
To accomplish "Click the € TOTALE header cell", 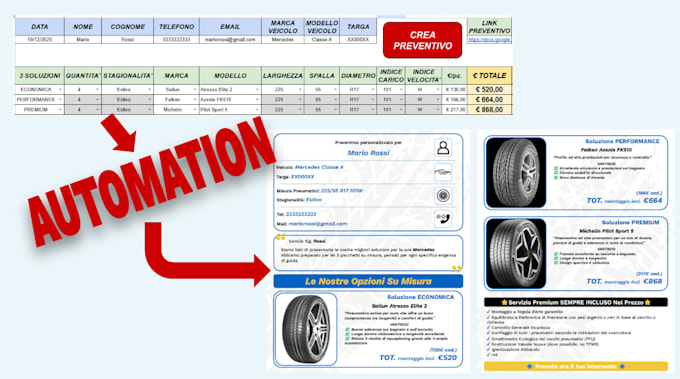I will coord(490,75).
